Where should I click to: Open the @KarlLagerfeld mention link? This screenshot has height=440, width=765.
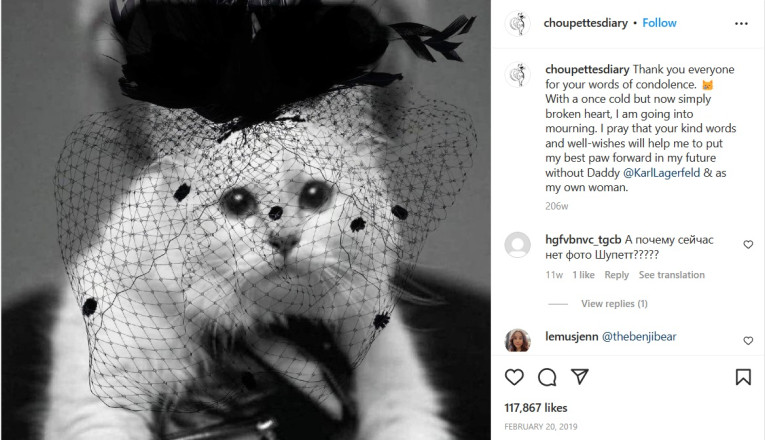[x=662, y=173]
